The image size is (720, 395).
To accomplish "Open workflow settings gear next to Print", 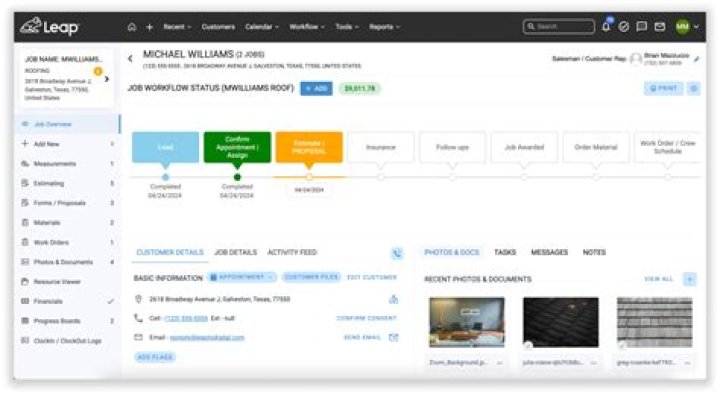I will (694, 88).
